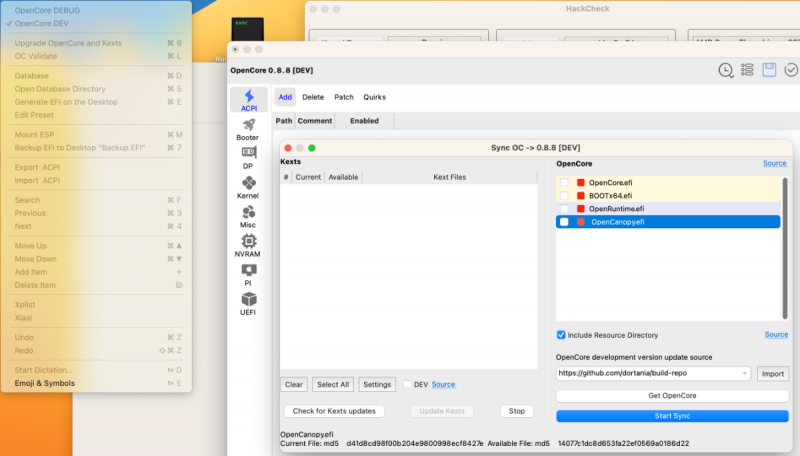Click the Kext Files column header
This screenshot has width=800, height=456.
coord(449,177)
